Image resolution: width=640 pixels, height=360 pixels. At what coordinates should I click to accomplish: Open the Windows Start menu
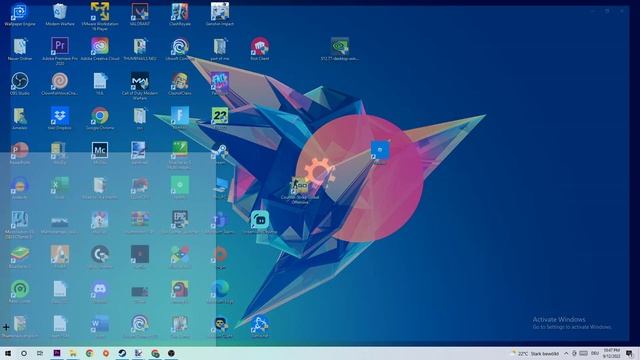tap(8, 353)
